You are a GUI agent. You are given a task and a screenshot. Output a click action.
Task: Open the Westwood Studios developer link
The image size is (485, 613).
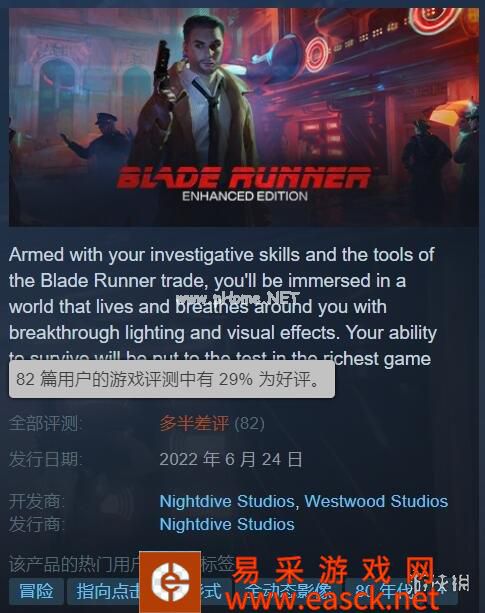(x=376, y=501)
